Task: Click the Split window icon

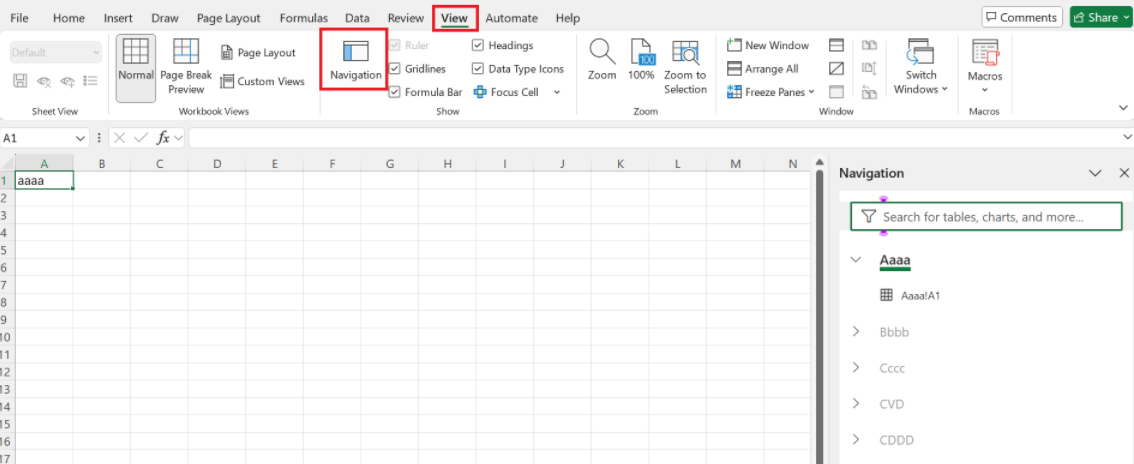Action: (836, 46)
